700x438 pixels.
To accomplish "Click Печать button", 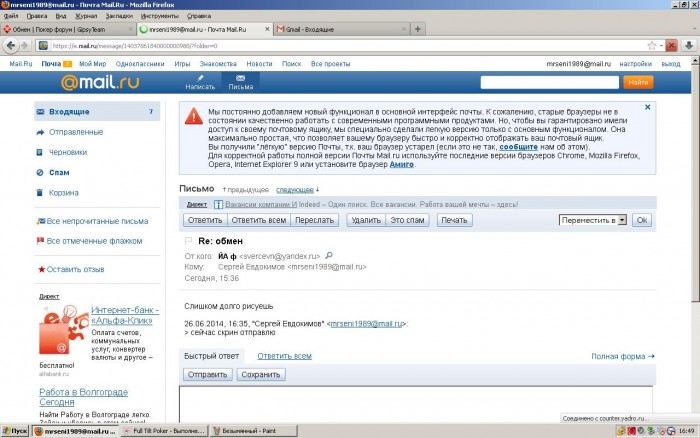I will (x=454, y=220).
